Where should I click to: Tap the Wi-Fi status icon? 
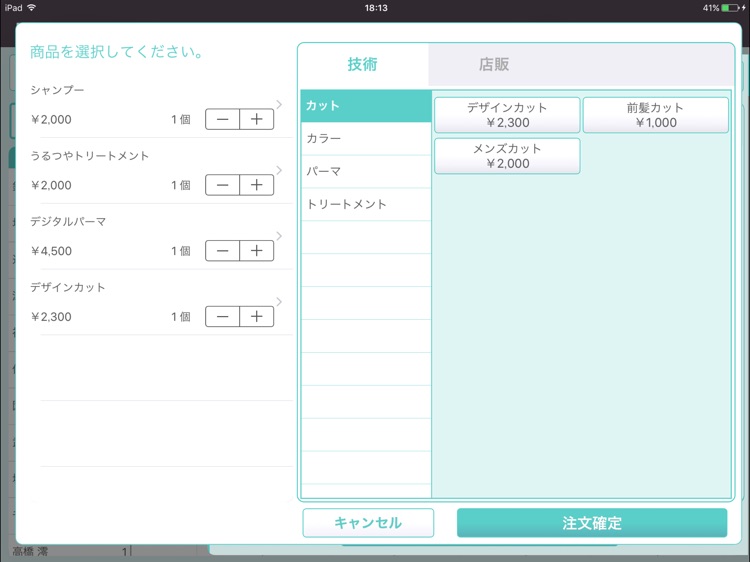tap(32, 8)
